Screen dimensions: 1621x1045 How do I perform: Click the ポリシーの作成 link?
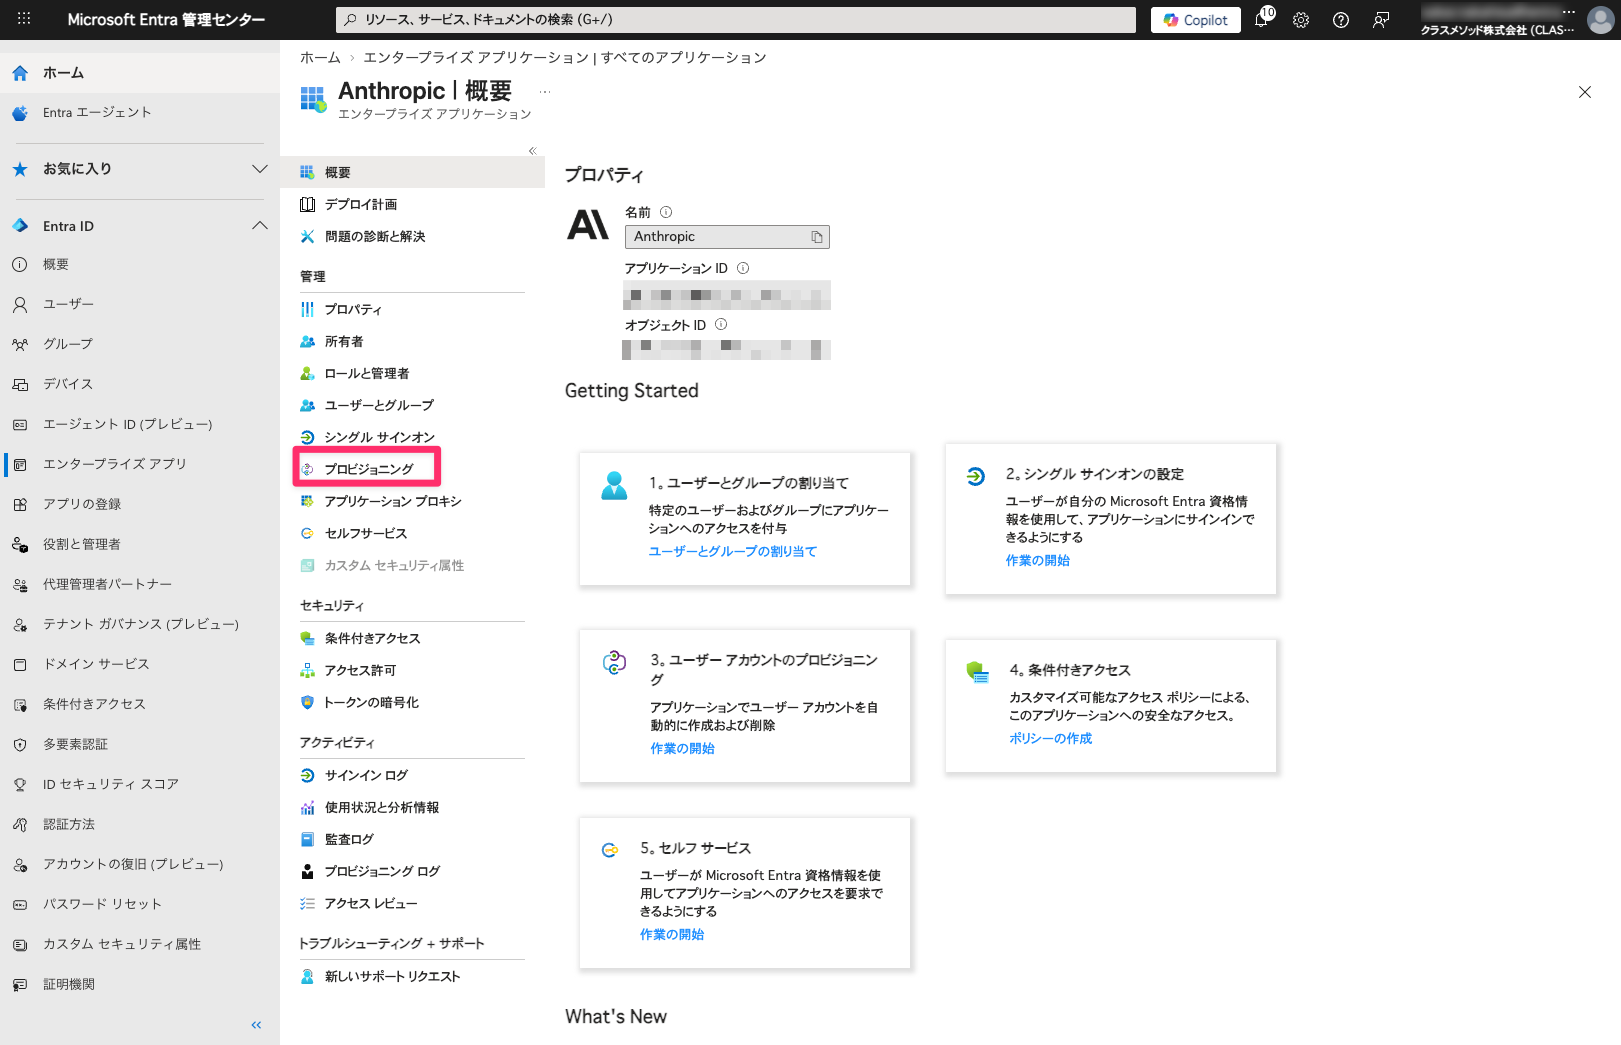coord(1050,738)
